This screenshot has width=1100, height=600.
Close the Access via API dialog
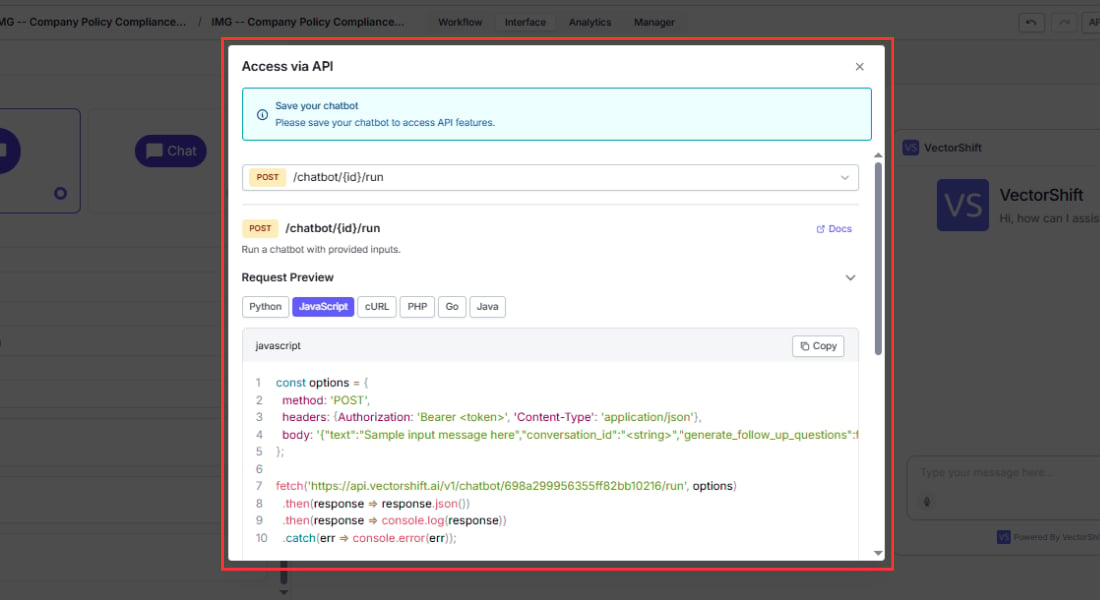click(859, 67)
